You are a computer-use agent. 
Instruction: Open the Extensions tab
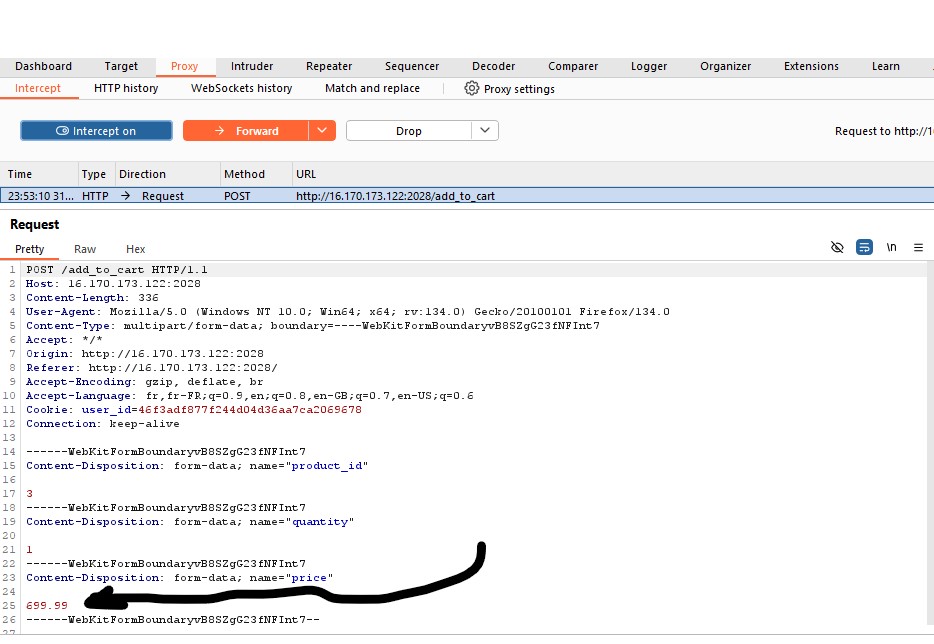[811, 66]
